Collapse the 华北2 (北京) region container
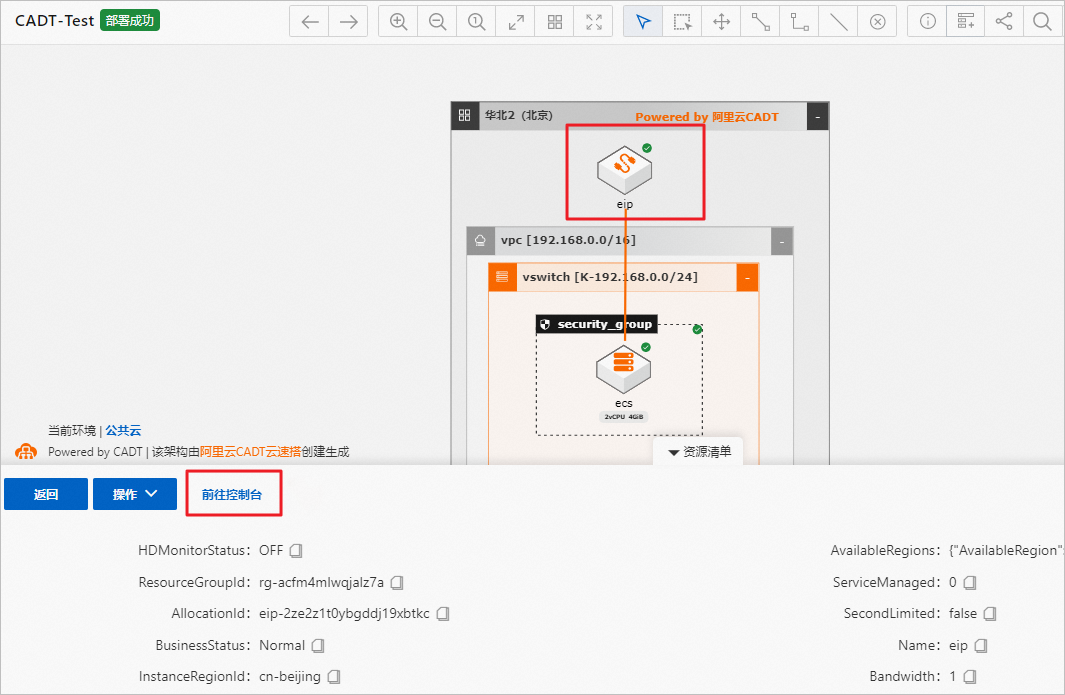1065x695 pixels. [x=817, y=116]
